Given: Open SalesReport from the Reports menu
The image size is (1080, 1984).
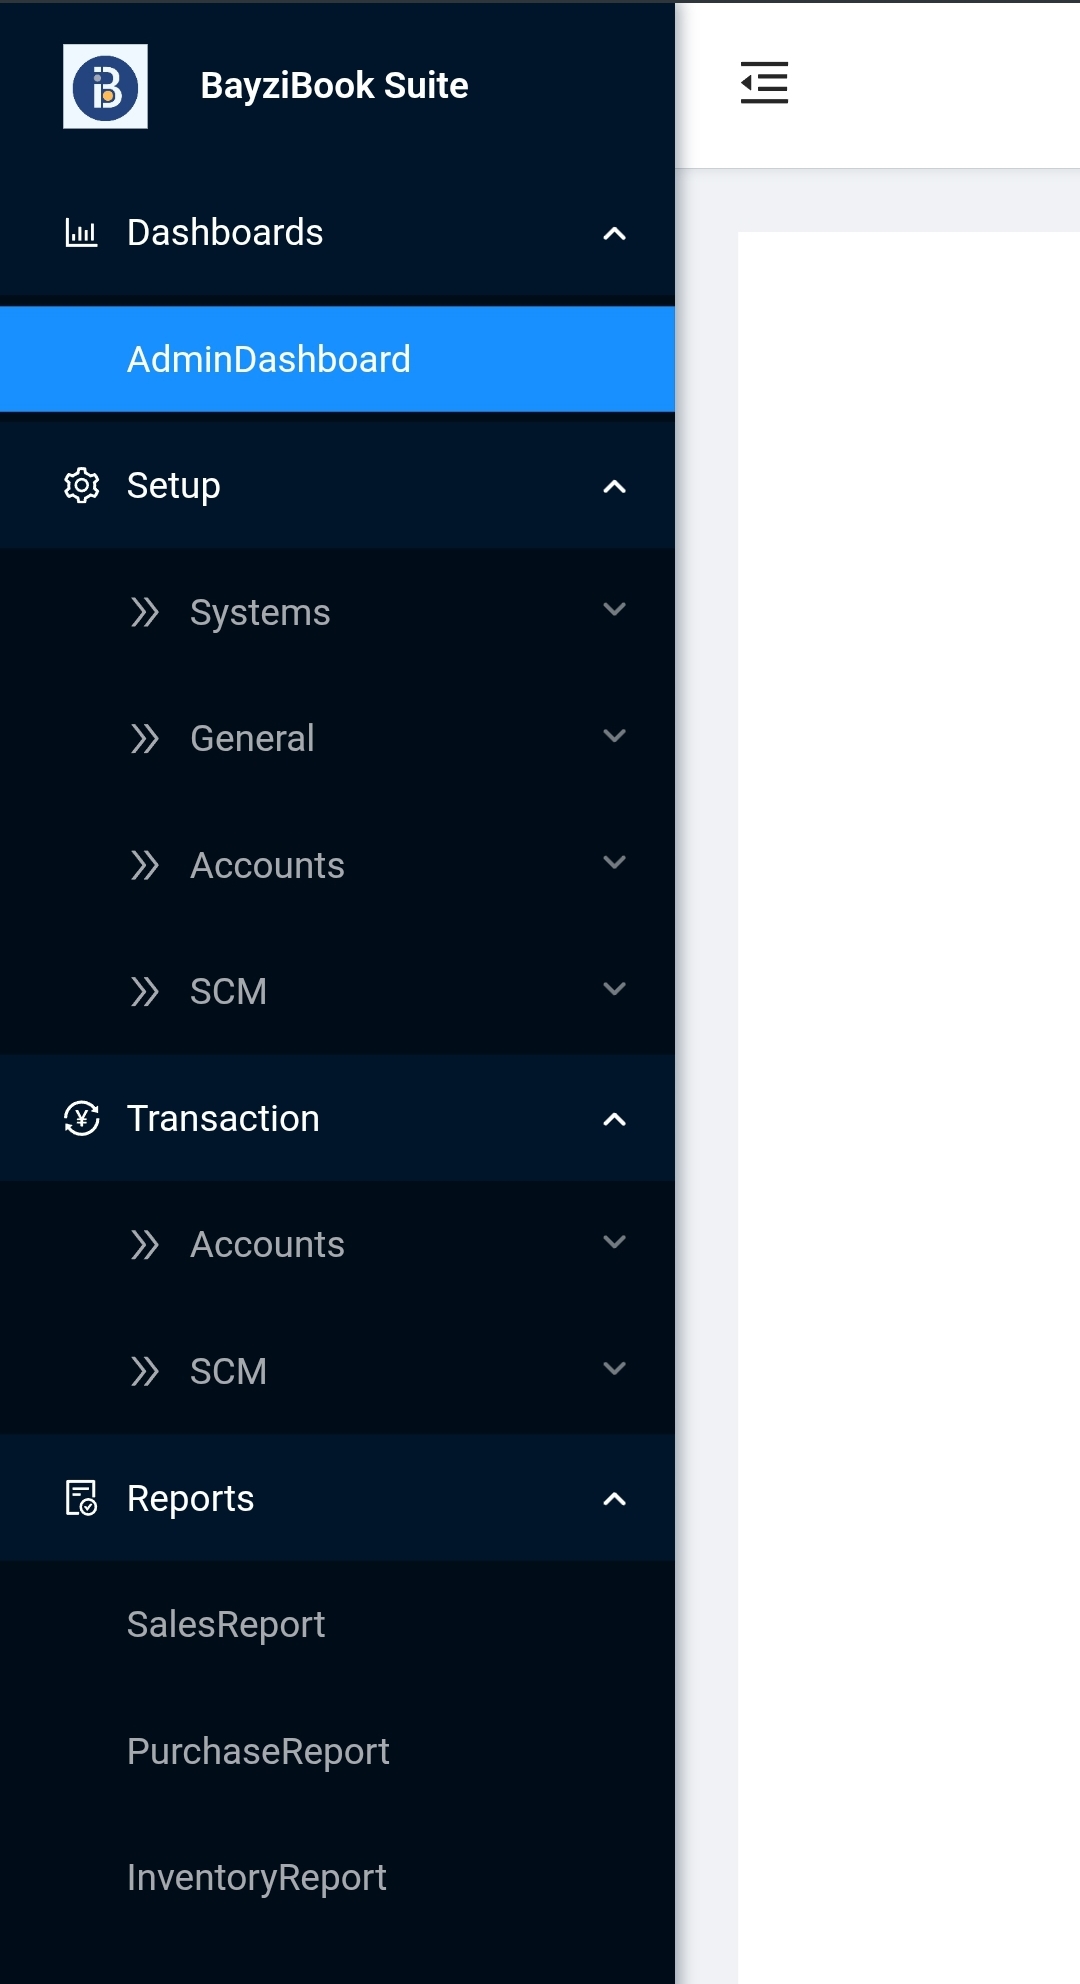Looking at the screenshot, I should 226,1625.
